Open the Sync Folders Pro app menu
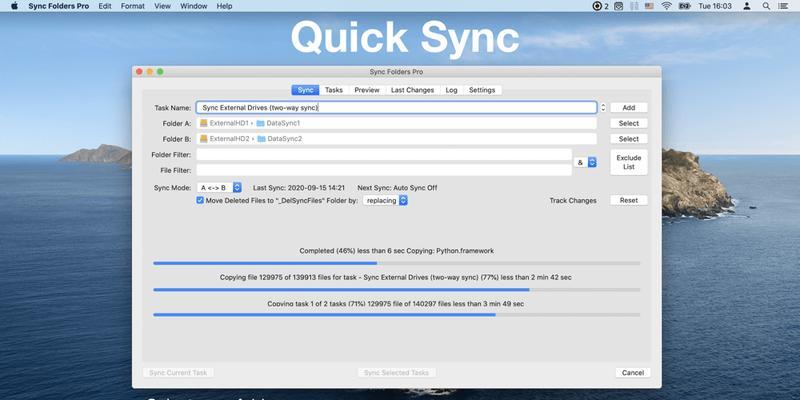This screenshot has height=400, width=800. click(x=59, y=6)
